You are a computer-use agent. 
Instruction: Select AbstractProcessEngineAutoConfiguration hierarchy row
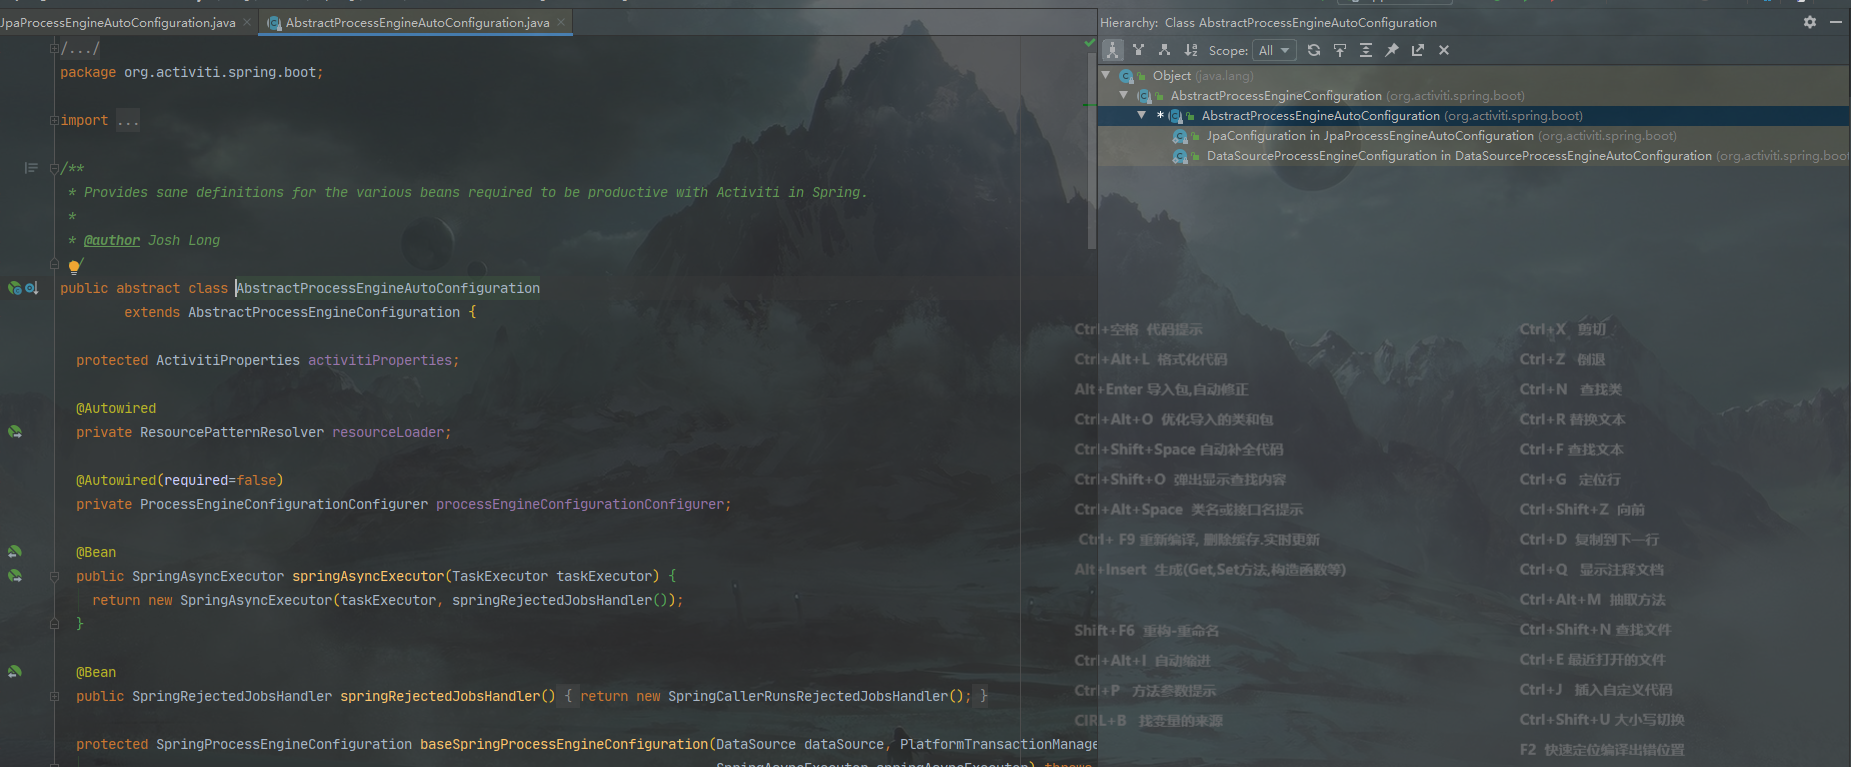click(x=1474, y=116)
